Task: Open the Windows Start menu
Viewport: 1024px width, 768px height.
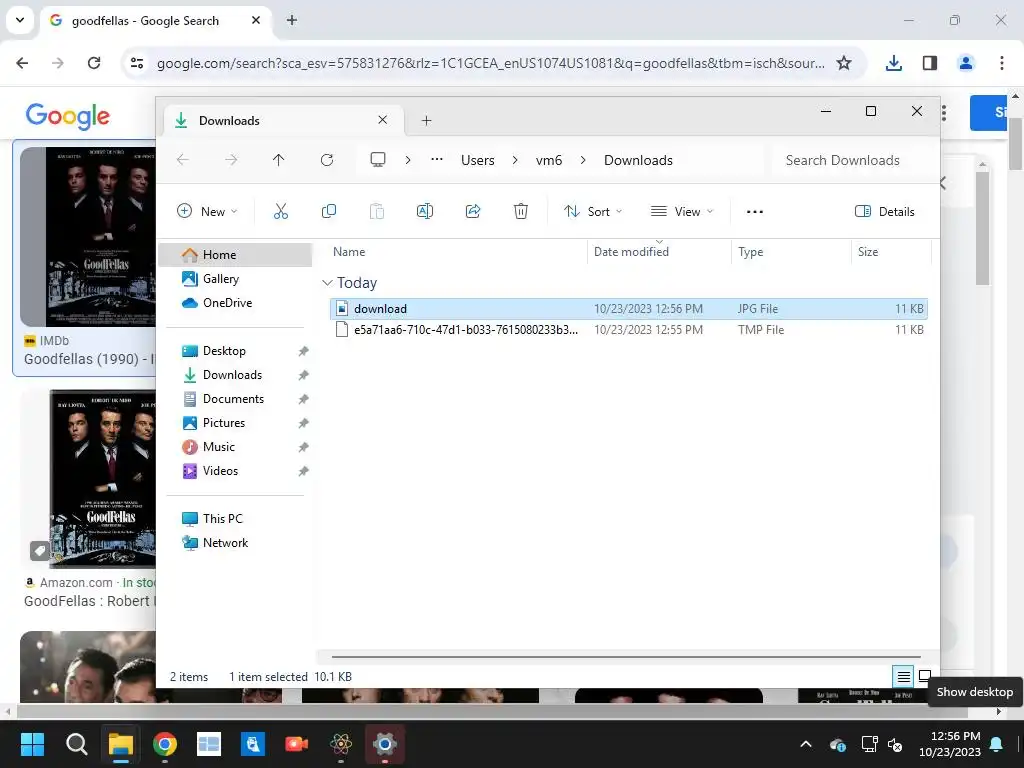Action: [32, 744]
